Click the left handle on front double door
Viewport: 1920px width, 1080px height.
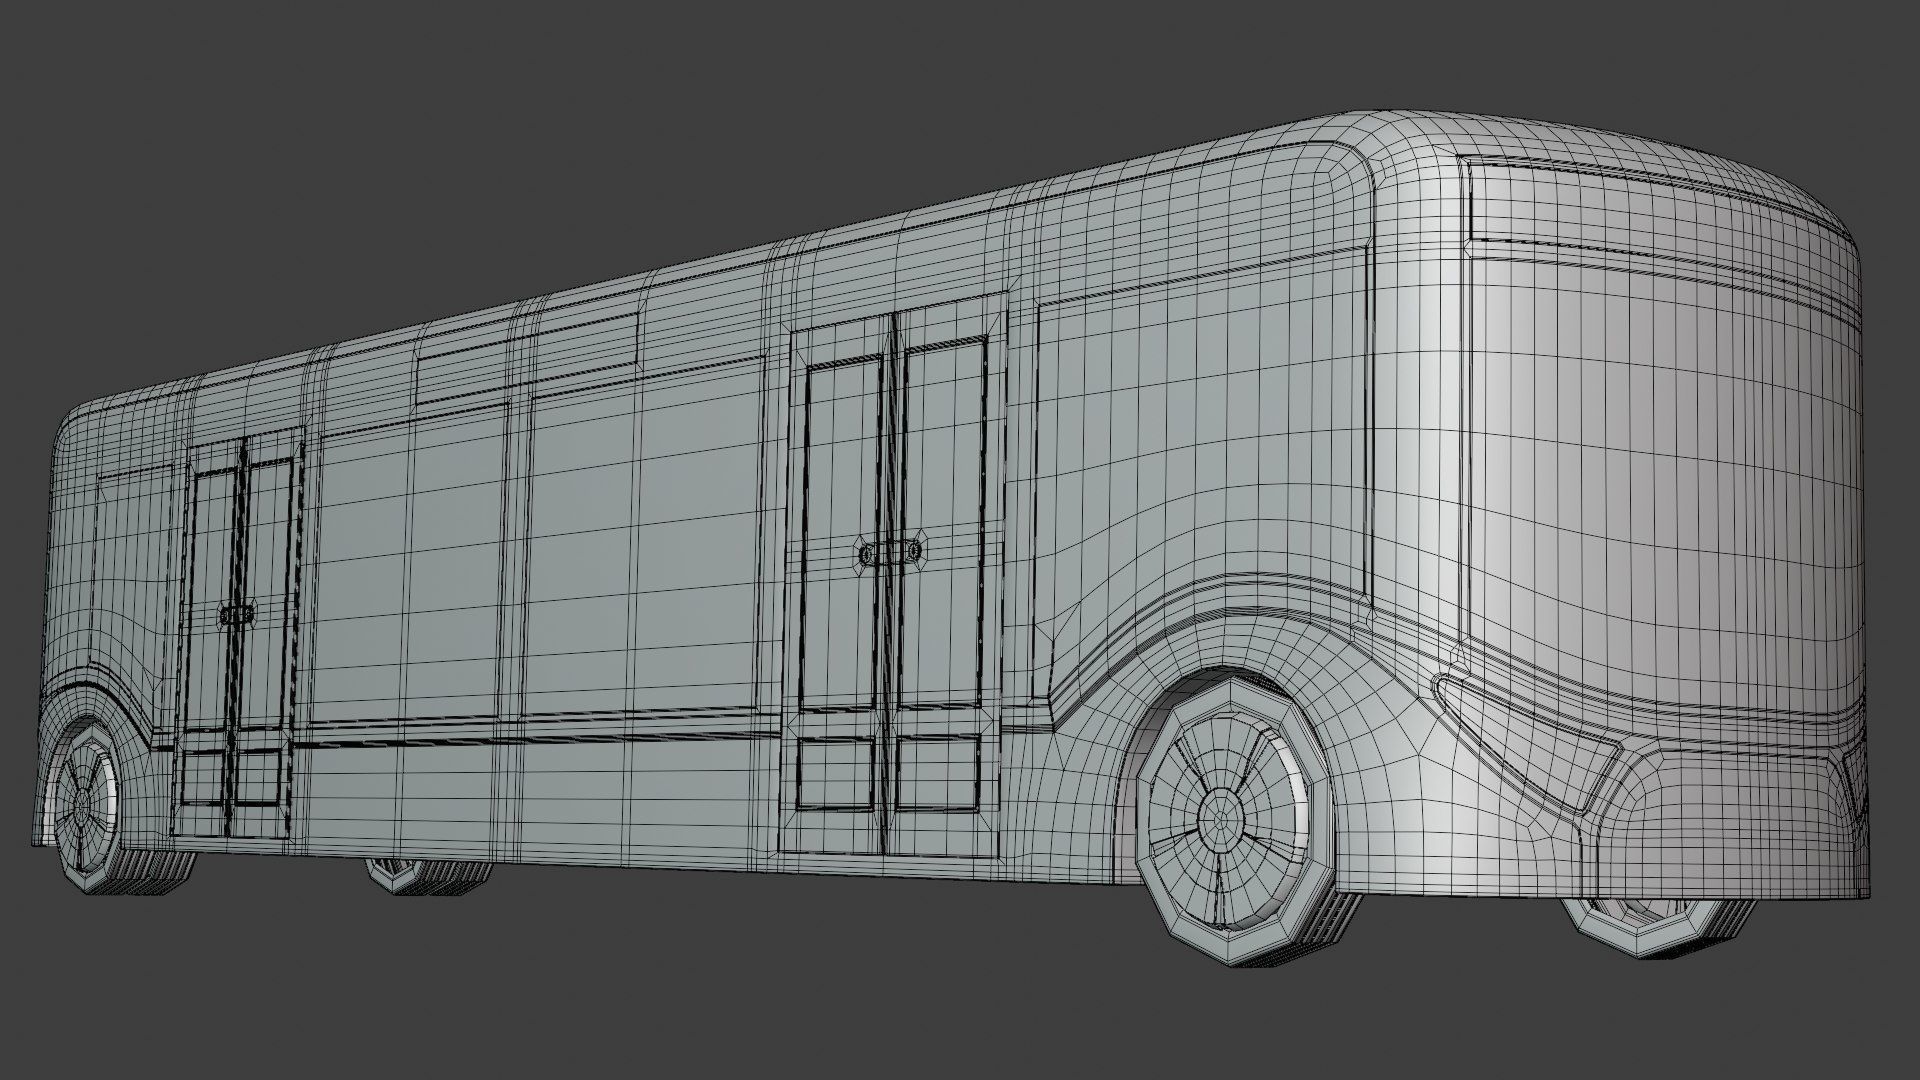click(x=866, y=553)
